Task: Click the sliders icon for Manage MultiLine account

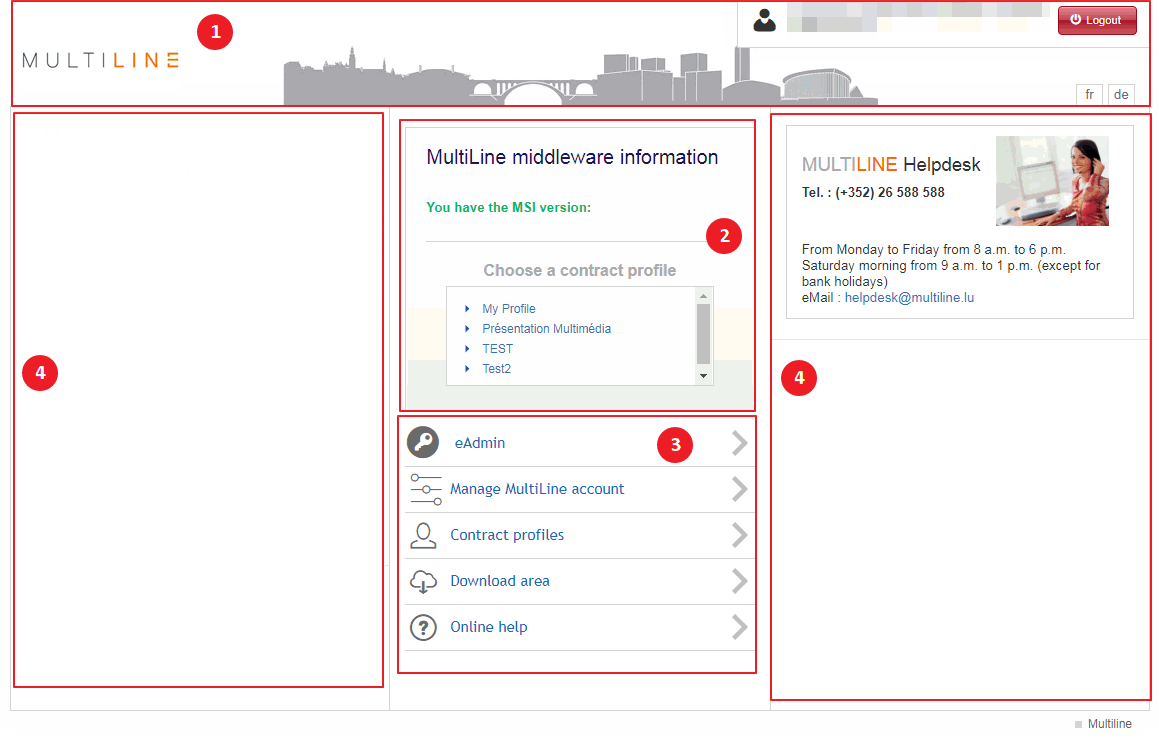Action: [x=426, y=489]
